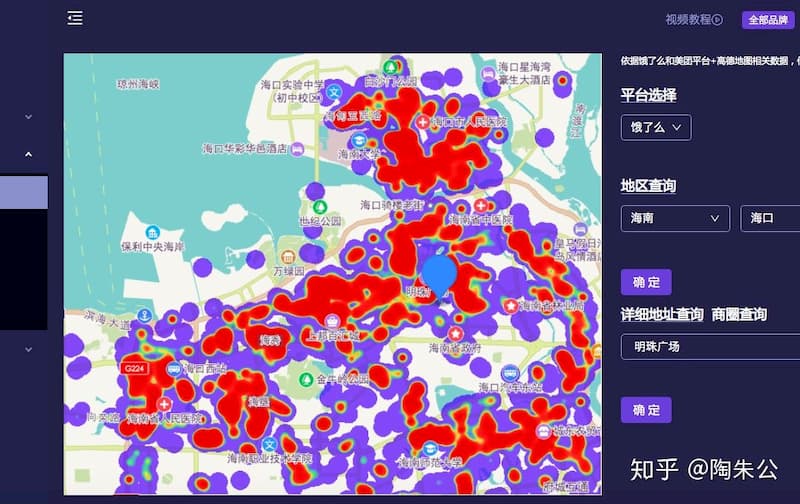
Task: Click the 海南省人民医院 hospital icon
Action: [164, 404]
